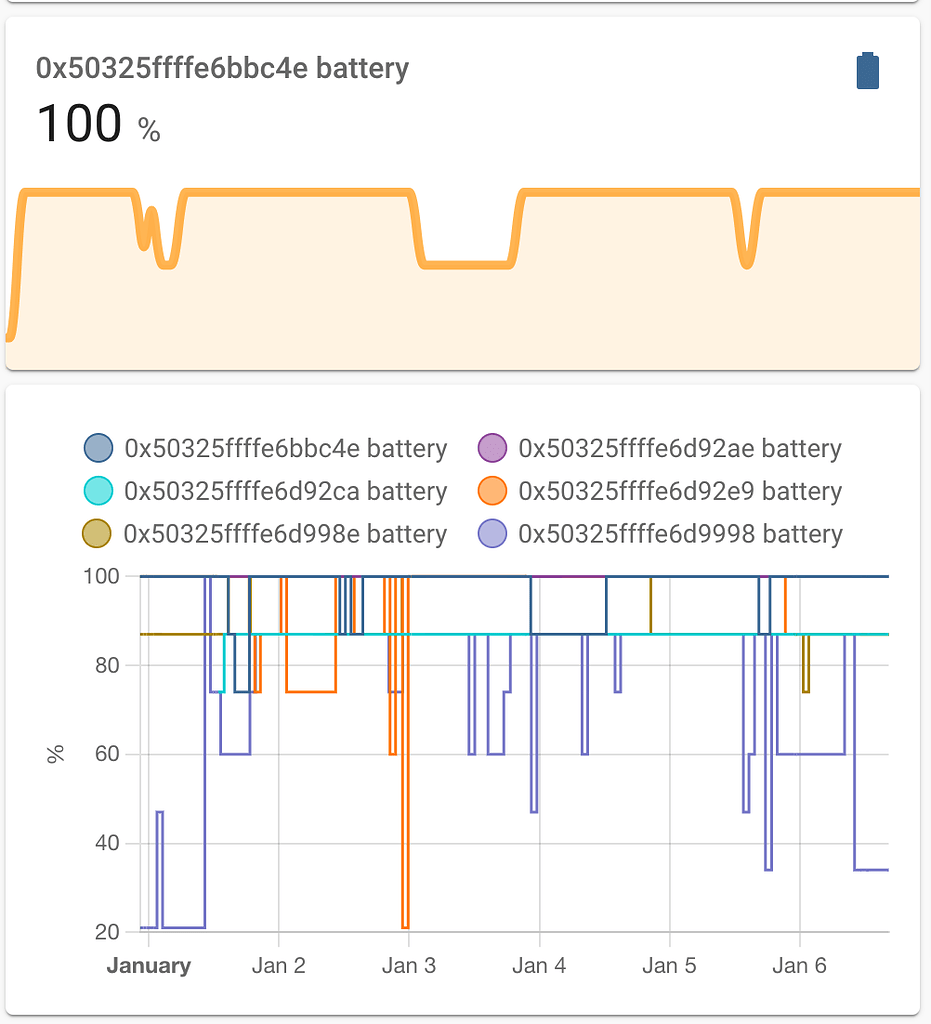Click the Jan 4 axis label
This screenshot has width=931, height=1024.
pyautogui.click(x=538, y=965)
